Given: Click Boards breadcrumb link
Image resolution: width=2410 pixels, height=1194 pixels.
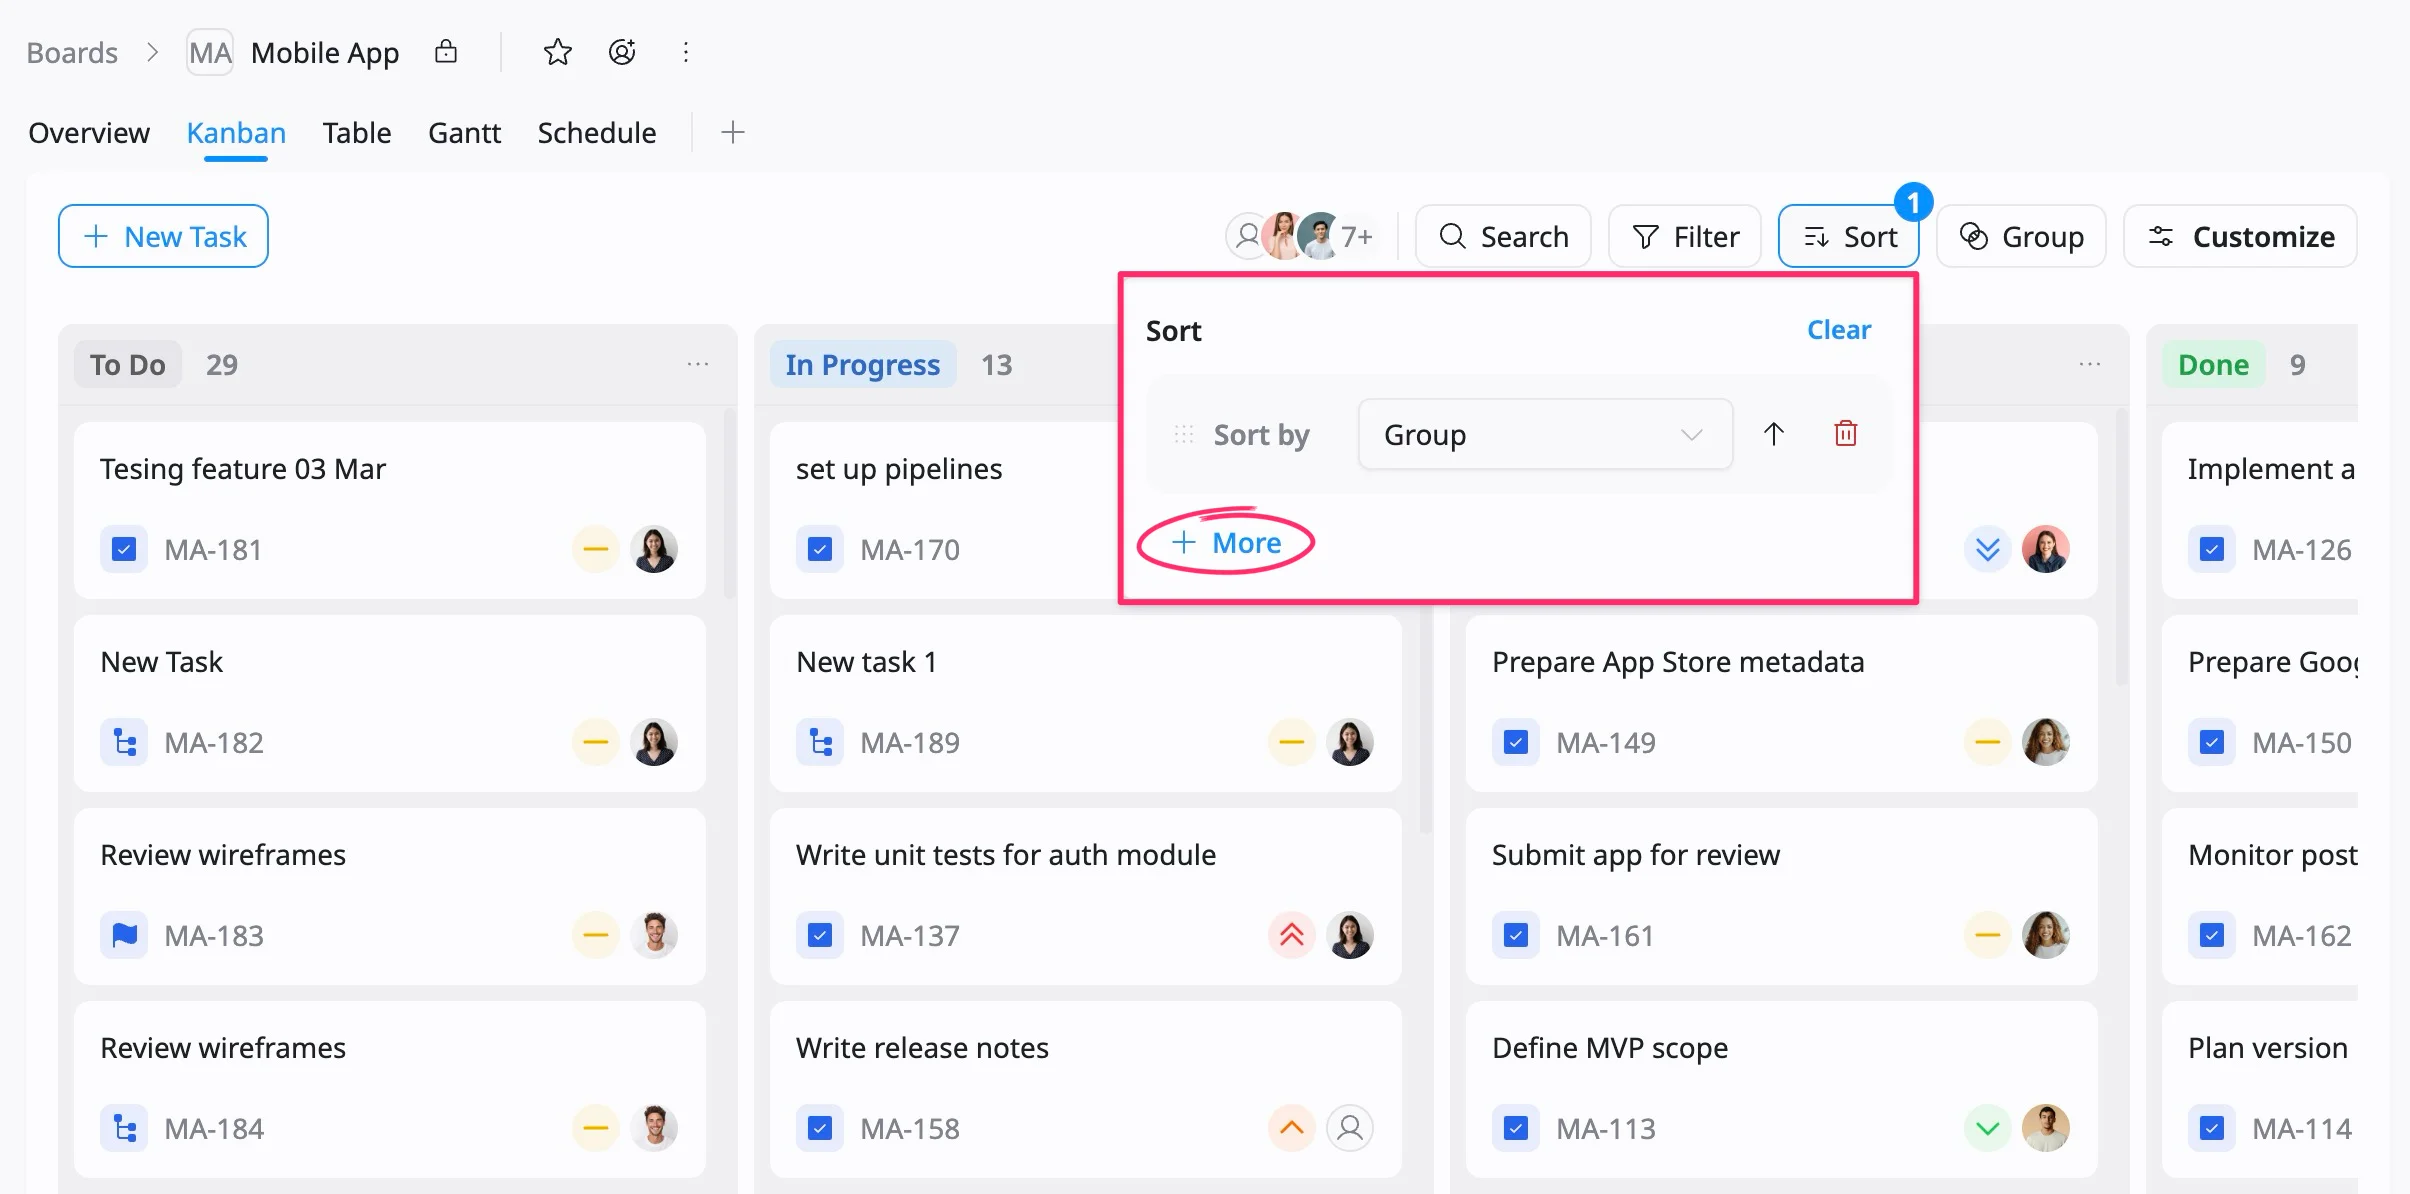Looking at the screenshot, I should click(72, 52).
